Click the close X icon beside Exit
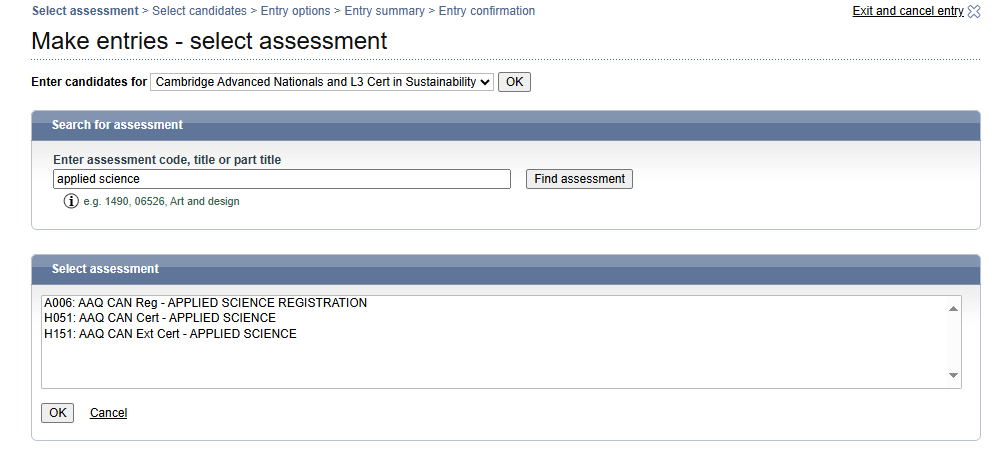Screen dimensions: 1002x456 [x=974, y=12]
